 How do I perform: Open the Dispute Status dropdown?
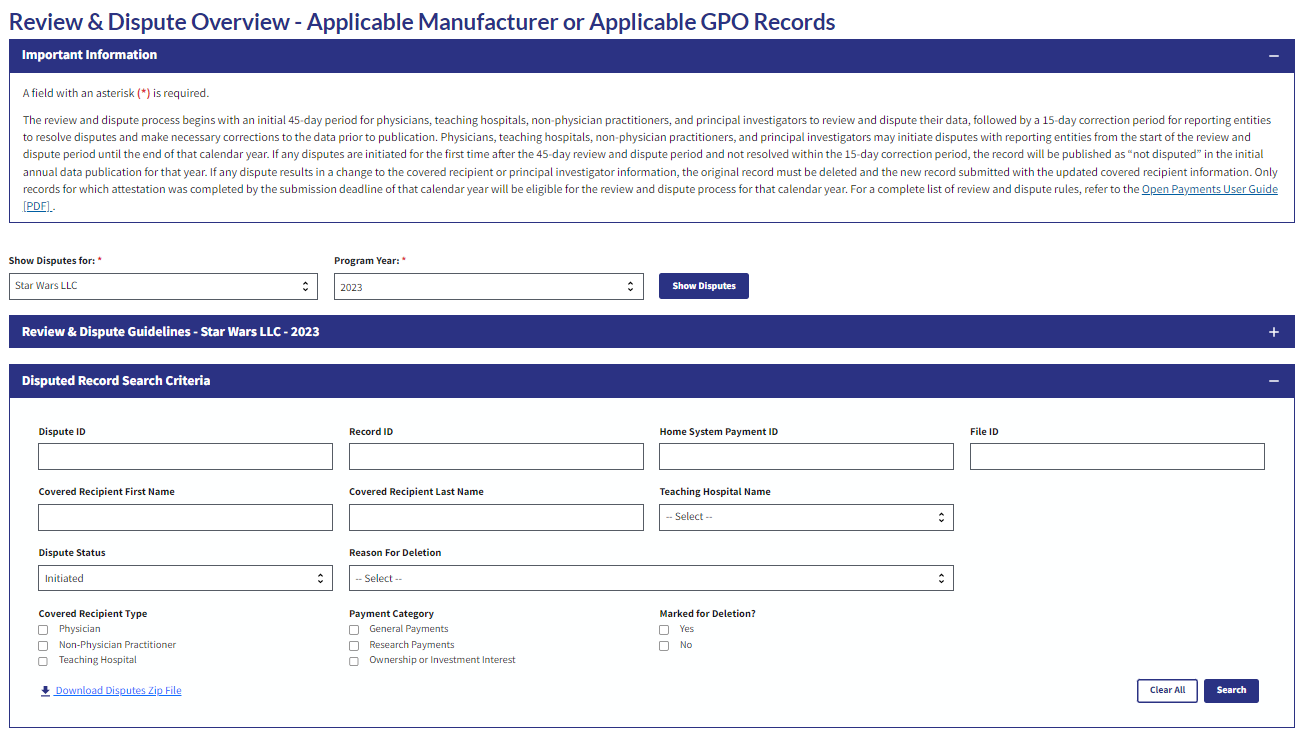(185, 579)
